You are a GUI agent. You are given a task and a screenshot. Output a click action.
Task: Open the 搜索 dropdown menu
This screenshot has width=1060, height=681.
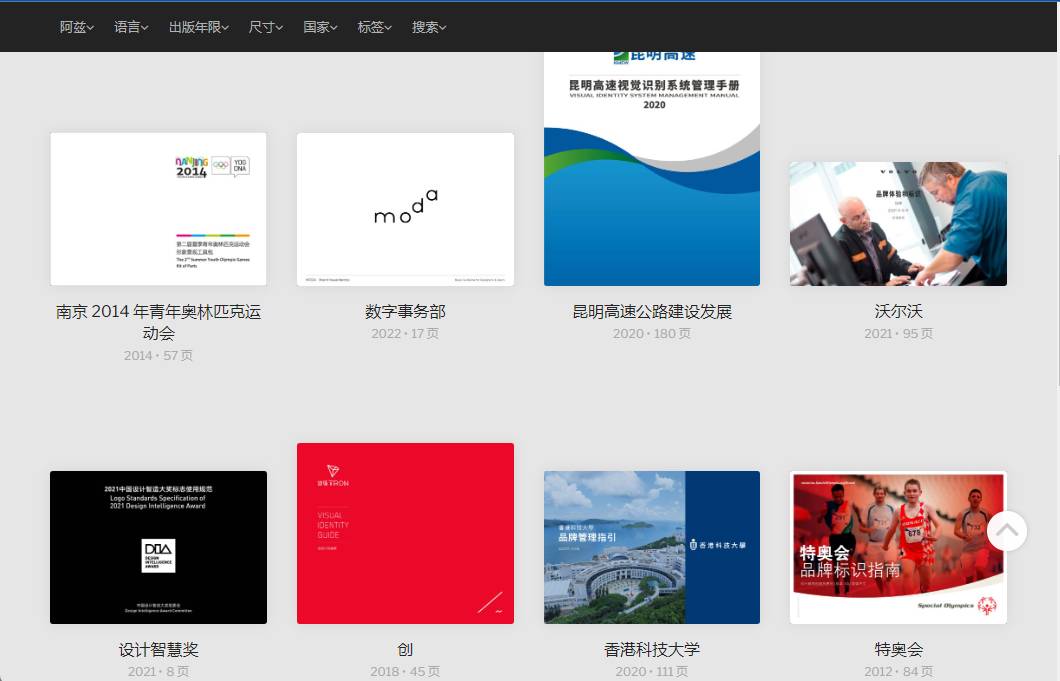point(429,27)
